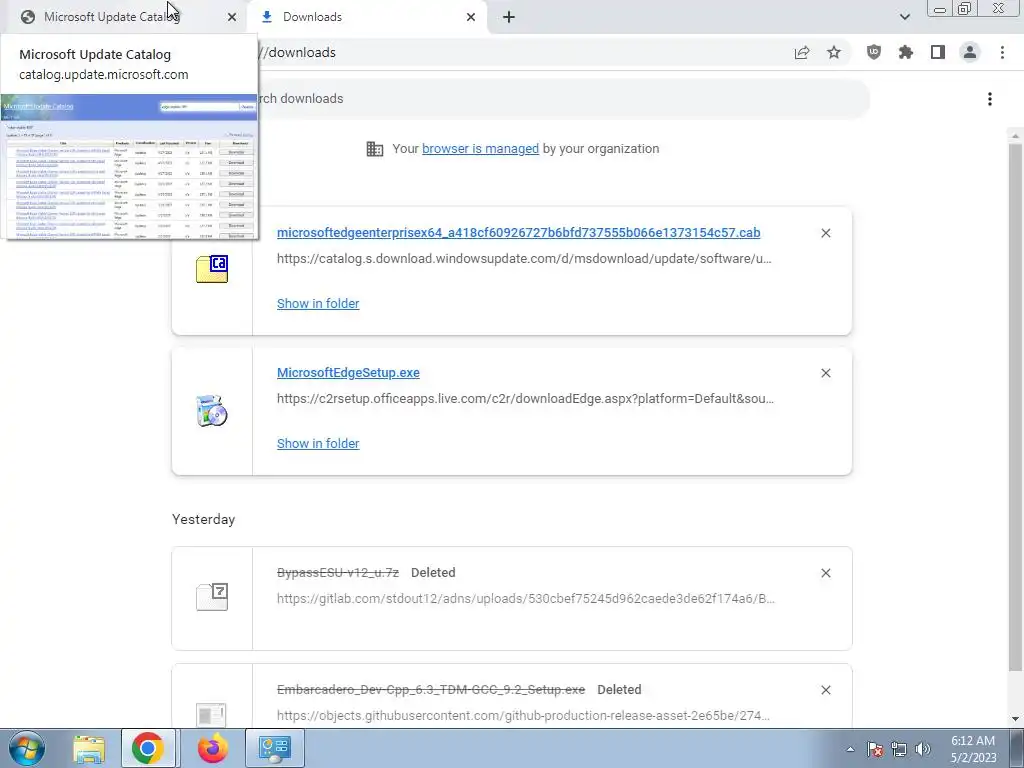Click the scrollbar up arrow
1024x768 pixels.
coord(1015,135)
